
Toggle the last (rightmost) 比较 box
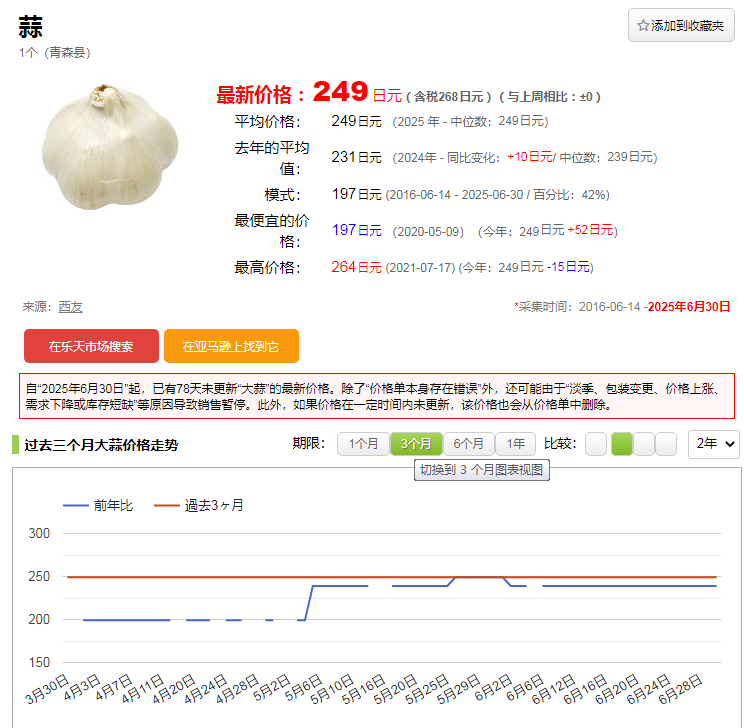(667, 444)
